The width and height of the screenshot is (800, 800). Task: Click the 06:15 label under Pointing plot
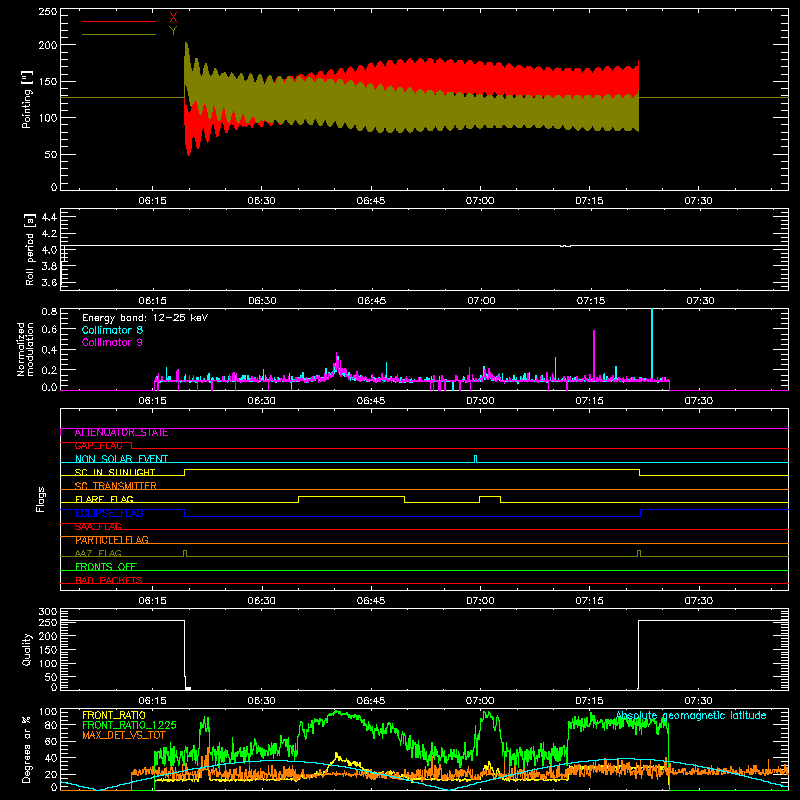point(153,201)
